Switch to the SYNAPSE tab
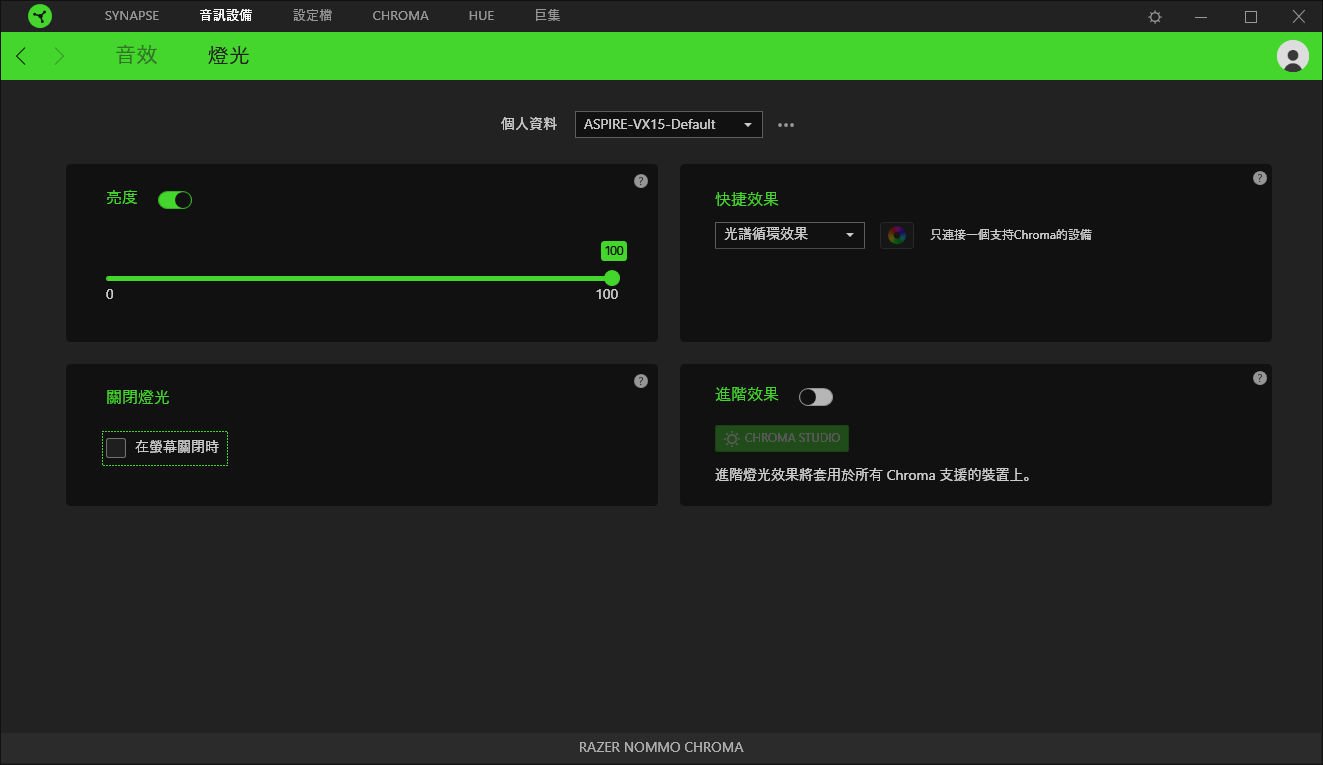 tap(132, 16)
